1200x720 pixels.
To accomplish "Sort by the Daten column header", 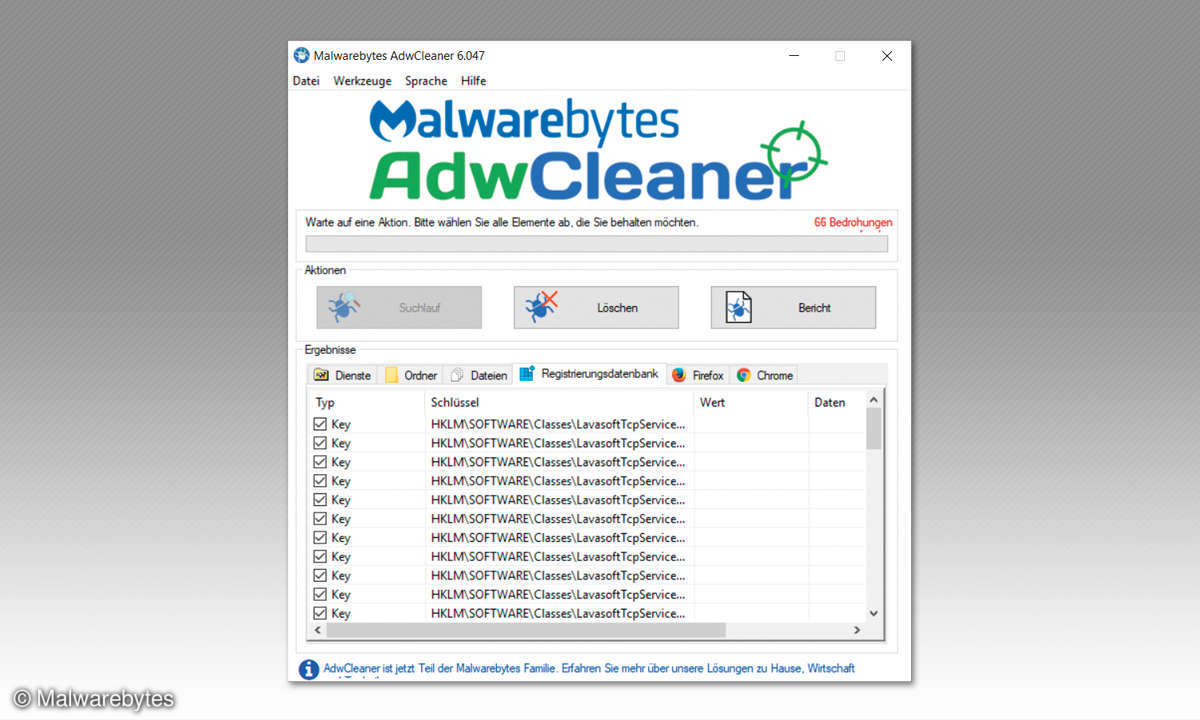I will point(837,402).
